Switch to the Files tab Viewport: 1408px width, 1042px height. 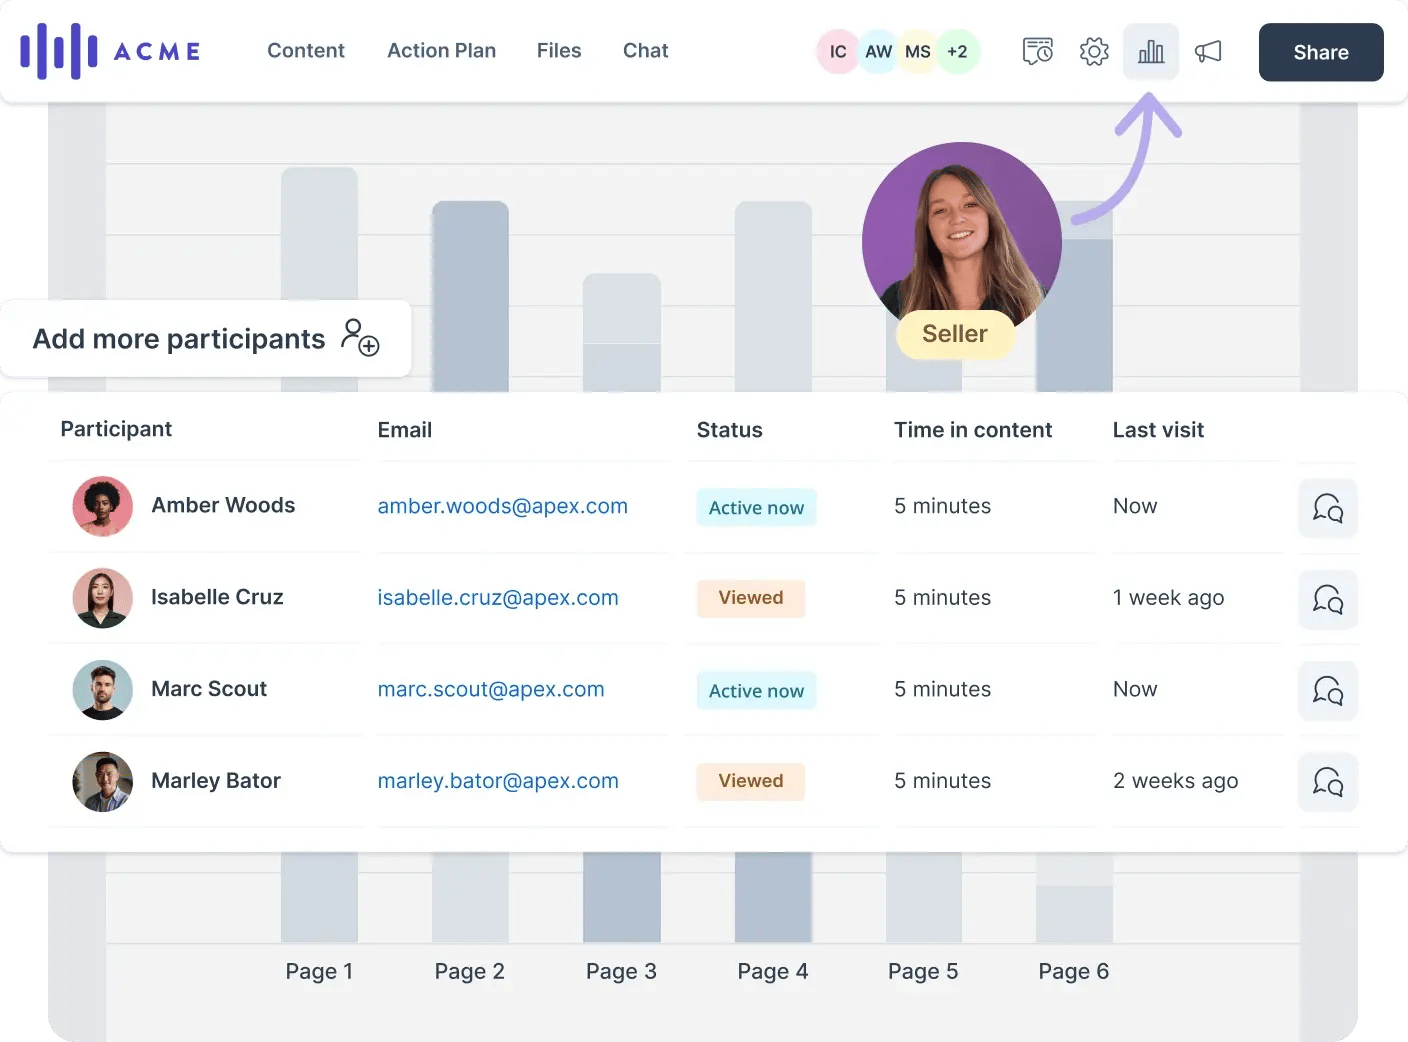pyautogui.click(x=559, y=50)
